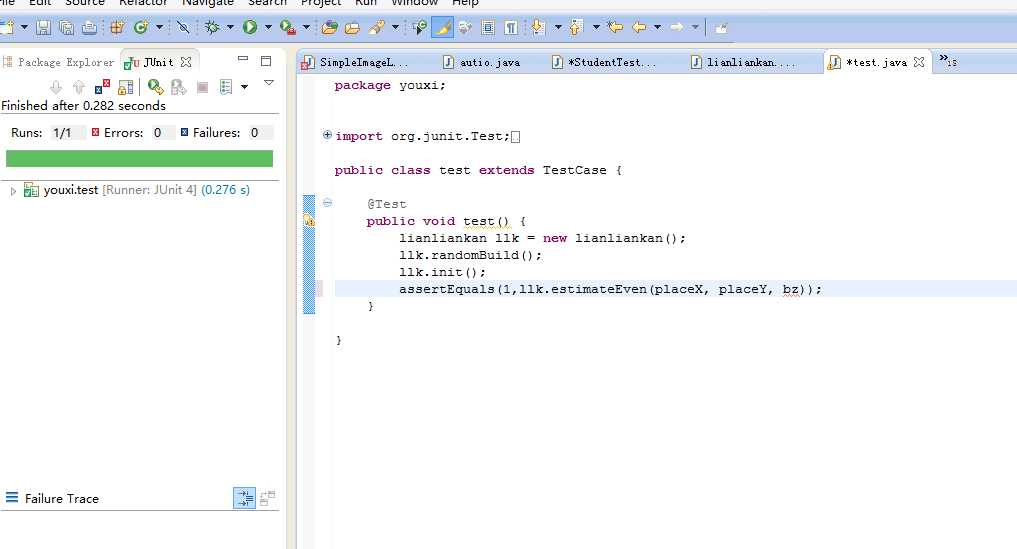This screenshot has width=1017, height=549.
Task: Open the Run configurations dropdown arrow
Action: coord(268,27)
